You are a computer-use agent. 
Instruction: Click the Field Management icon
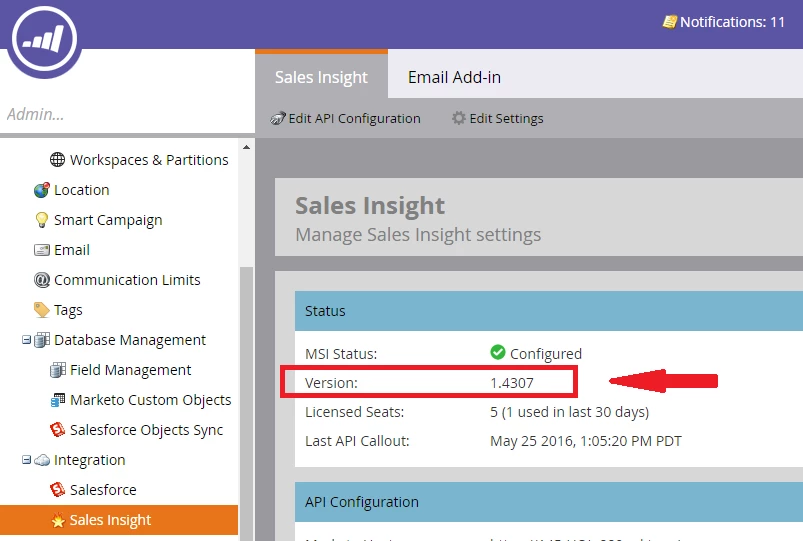coord(57,370)
